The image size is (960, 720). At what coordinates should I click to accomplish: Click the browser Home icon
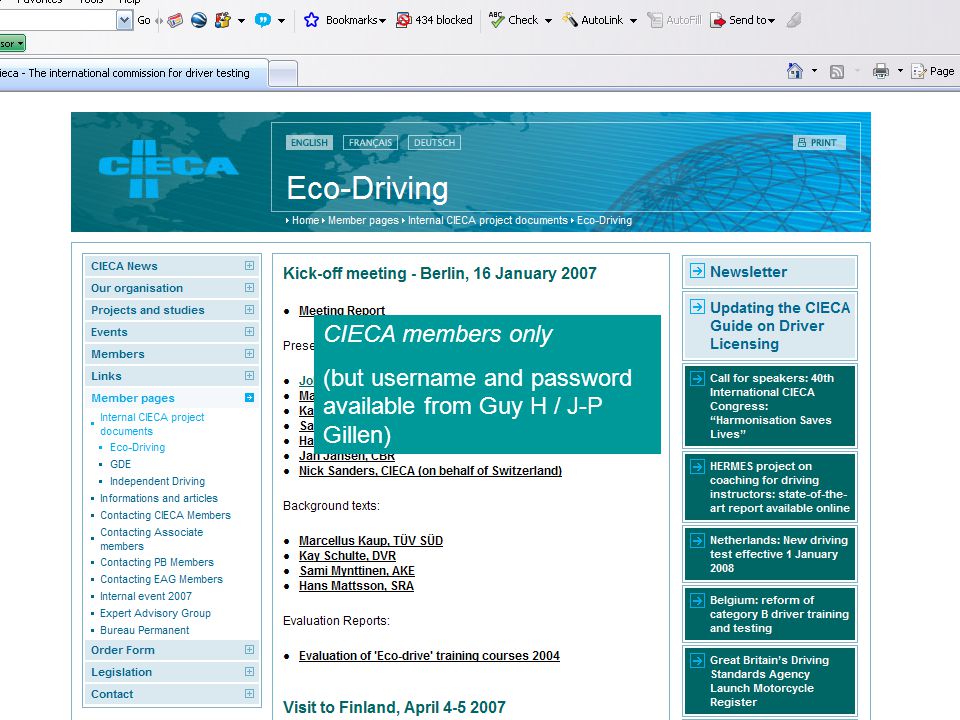[795, 71]
